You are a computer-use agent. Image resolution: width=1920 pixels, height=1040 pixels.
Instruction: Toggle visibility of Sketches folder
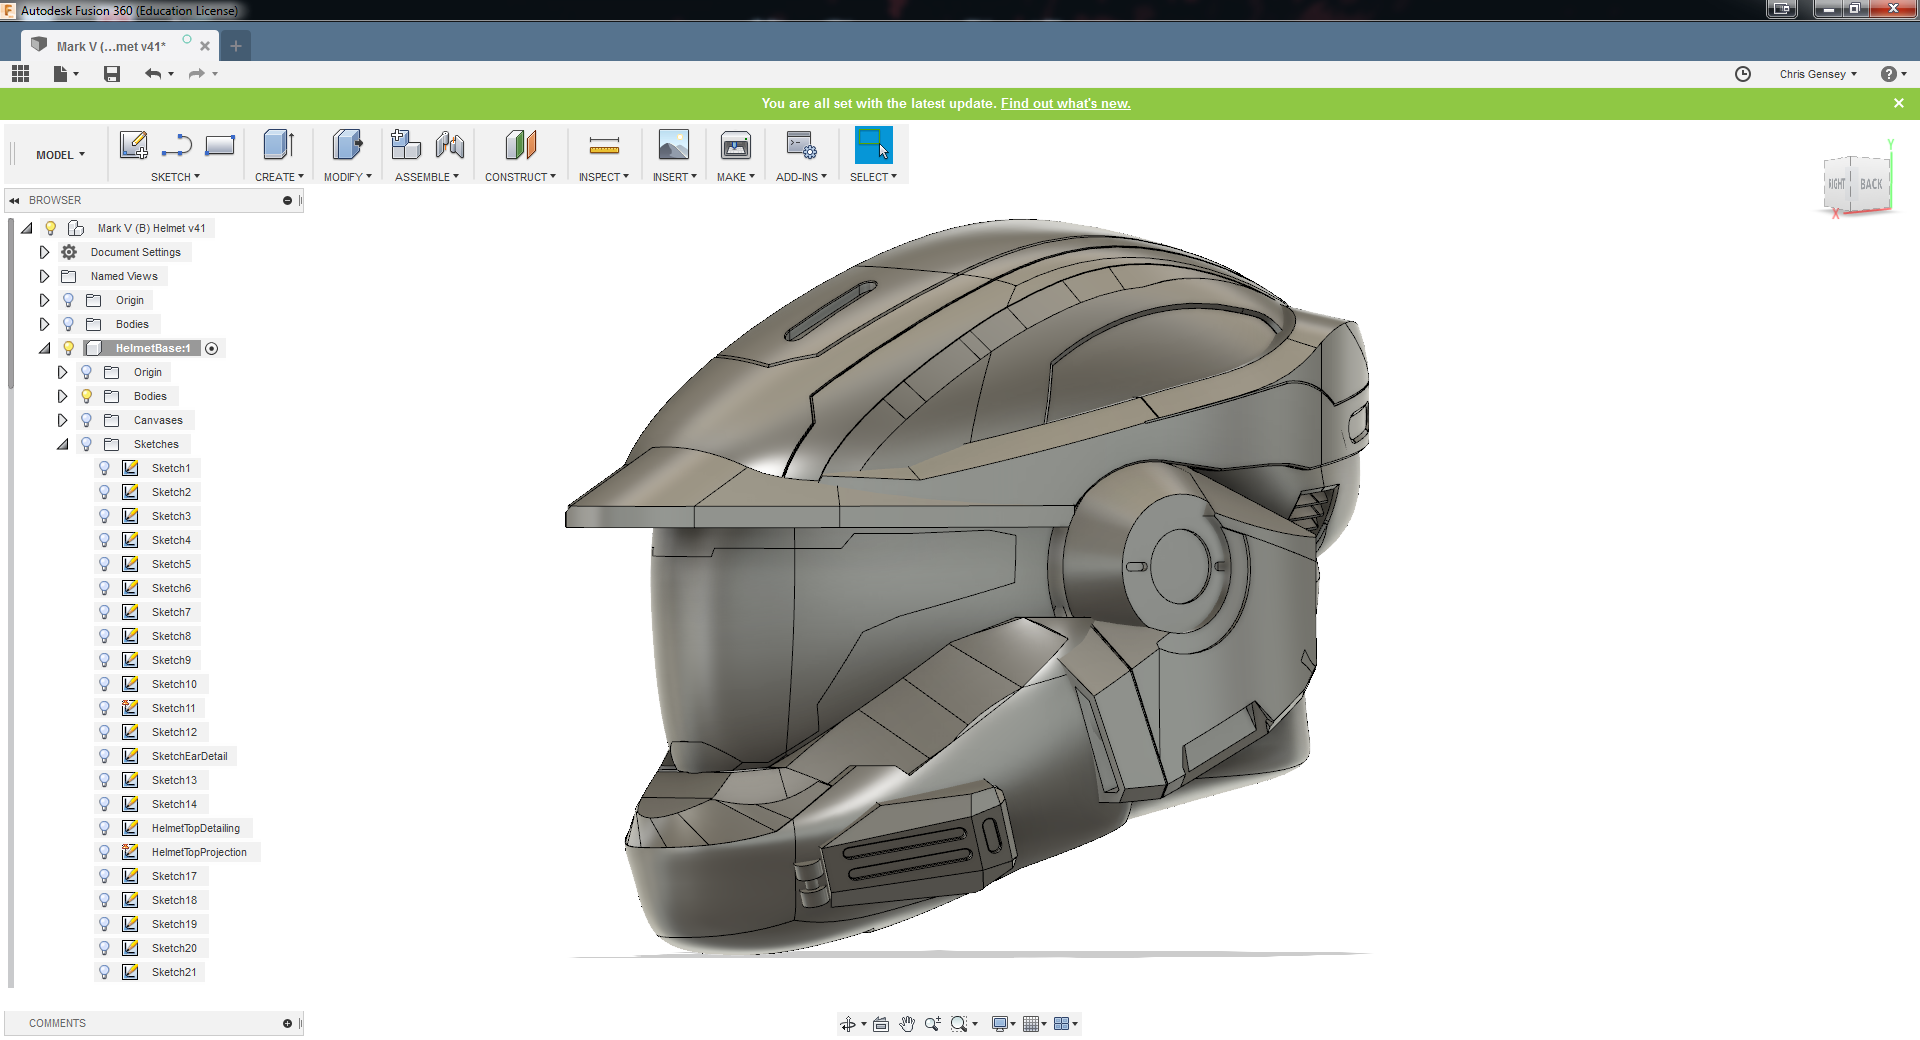[x=86, y=444]
